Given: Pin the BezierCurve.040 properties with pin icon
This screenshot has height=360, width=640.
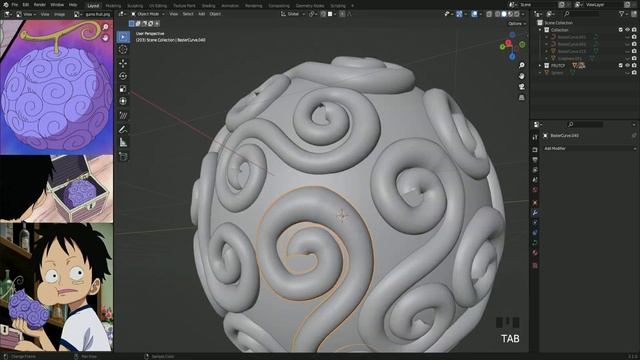Looking at the screenshot, I should click(x=634, y=136).
